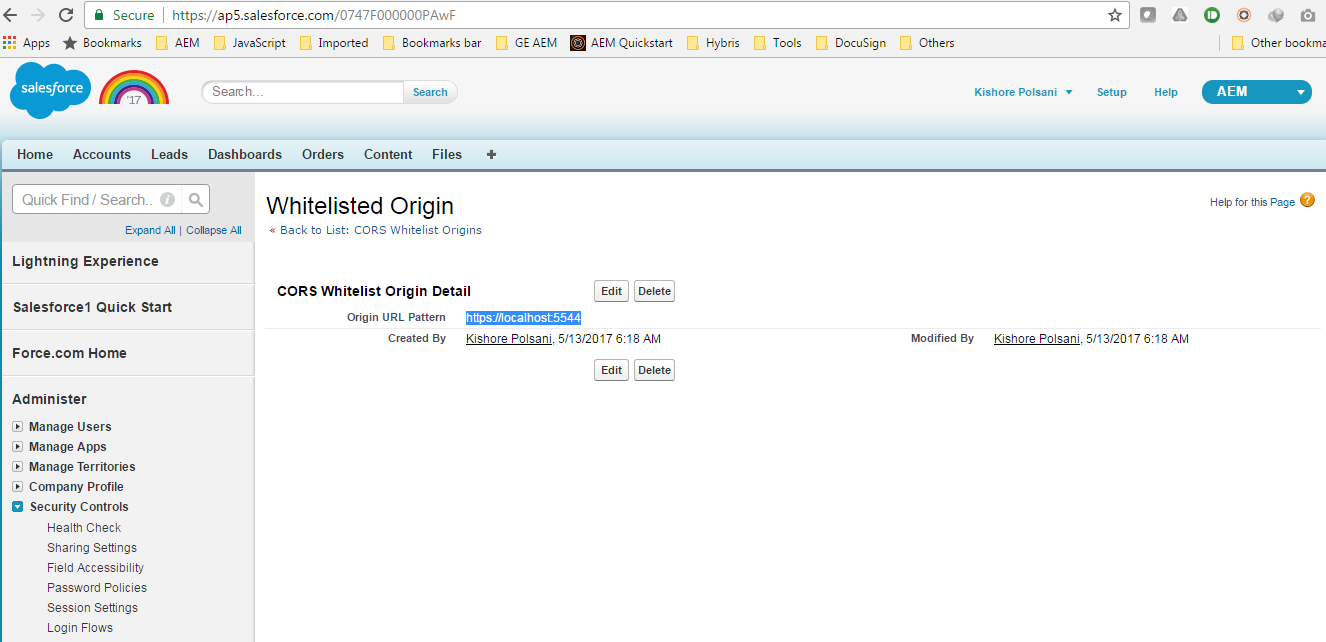The height and width of the screenshot is (642, 1326).
Task: Open the Files tab
Action: pyautogui.click(x=447, y=154)
